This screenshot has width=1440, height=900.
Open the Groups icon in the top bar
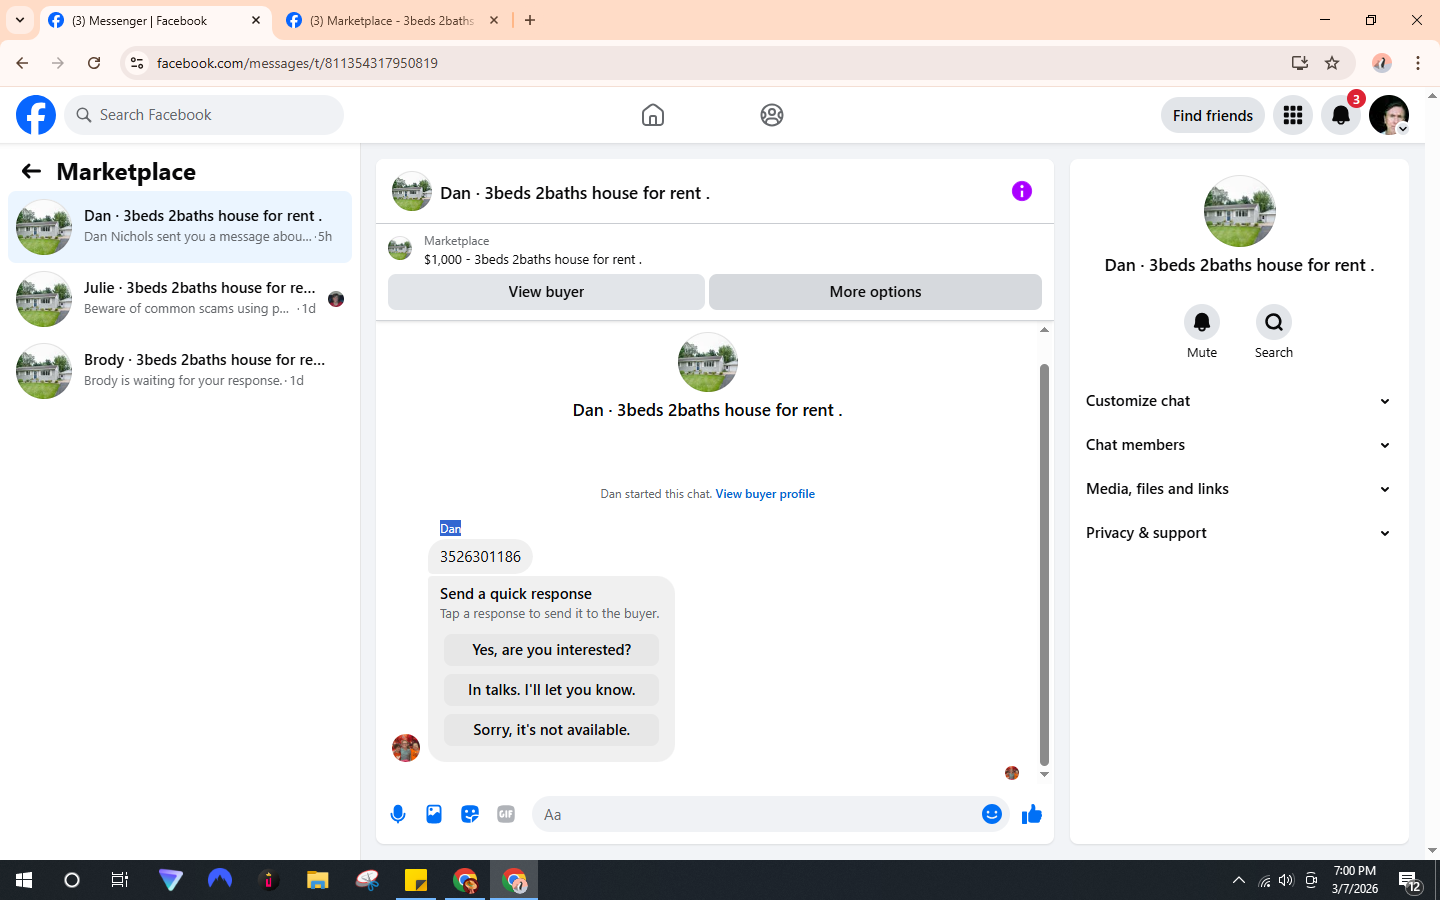tap(772, 115)
